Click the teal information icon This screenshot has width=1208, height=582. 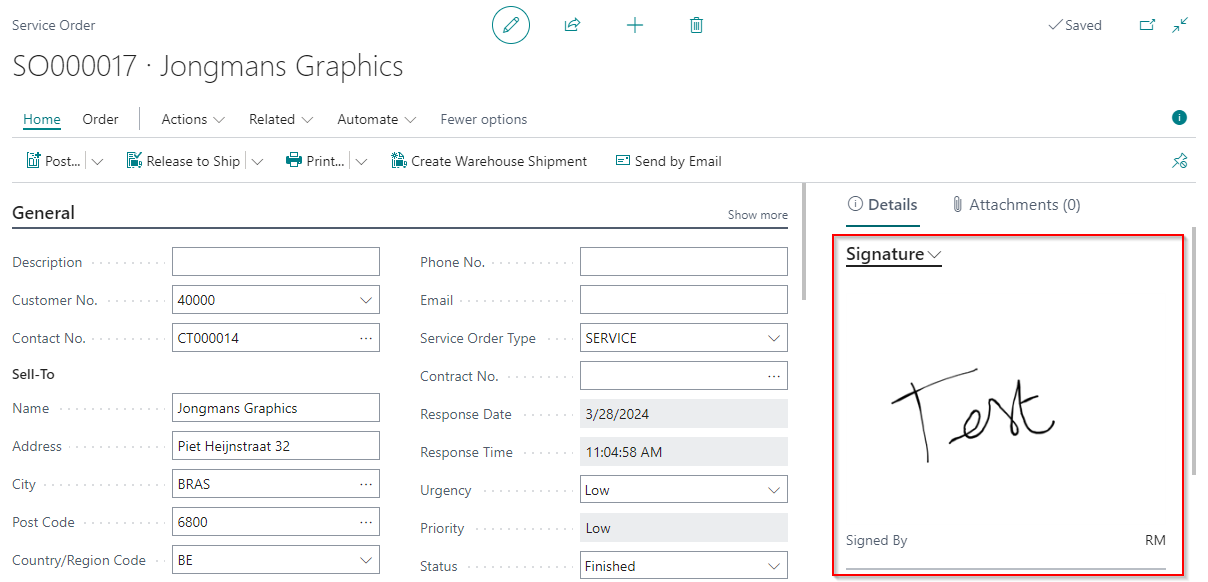coord(1179,118)
